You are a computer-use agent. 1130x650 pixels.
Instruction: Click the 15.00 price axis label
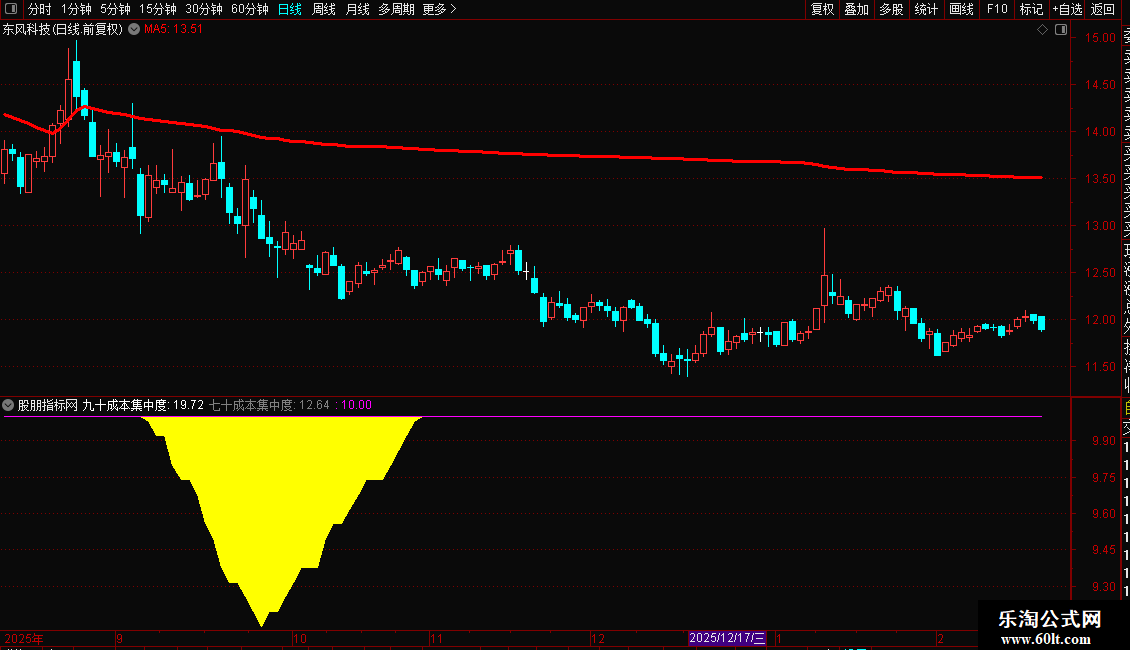(x=1100, y=37)
